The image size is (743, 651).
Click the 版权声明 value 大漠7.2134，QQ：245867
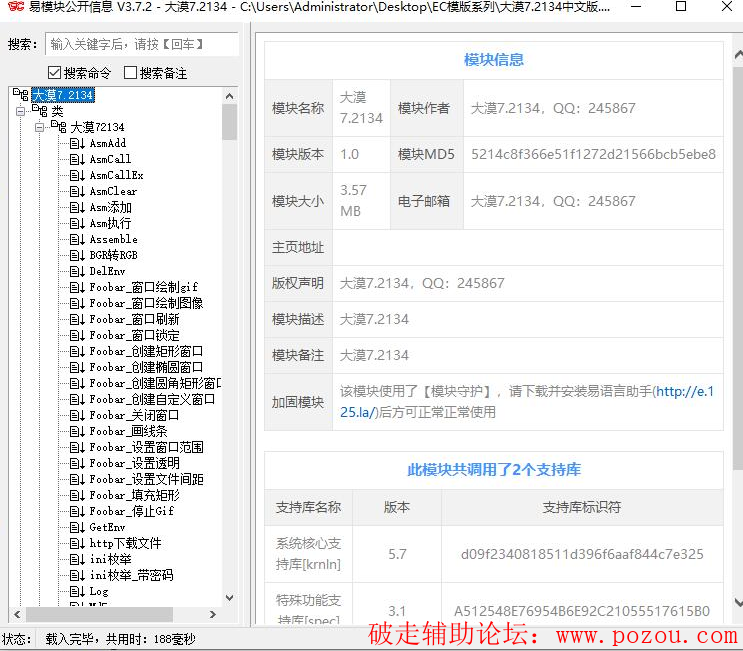point(422,283)
